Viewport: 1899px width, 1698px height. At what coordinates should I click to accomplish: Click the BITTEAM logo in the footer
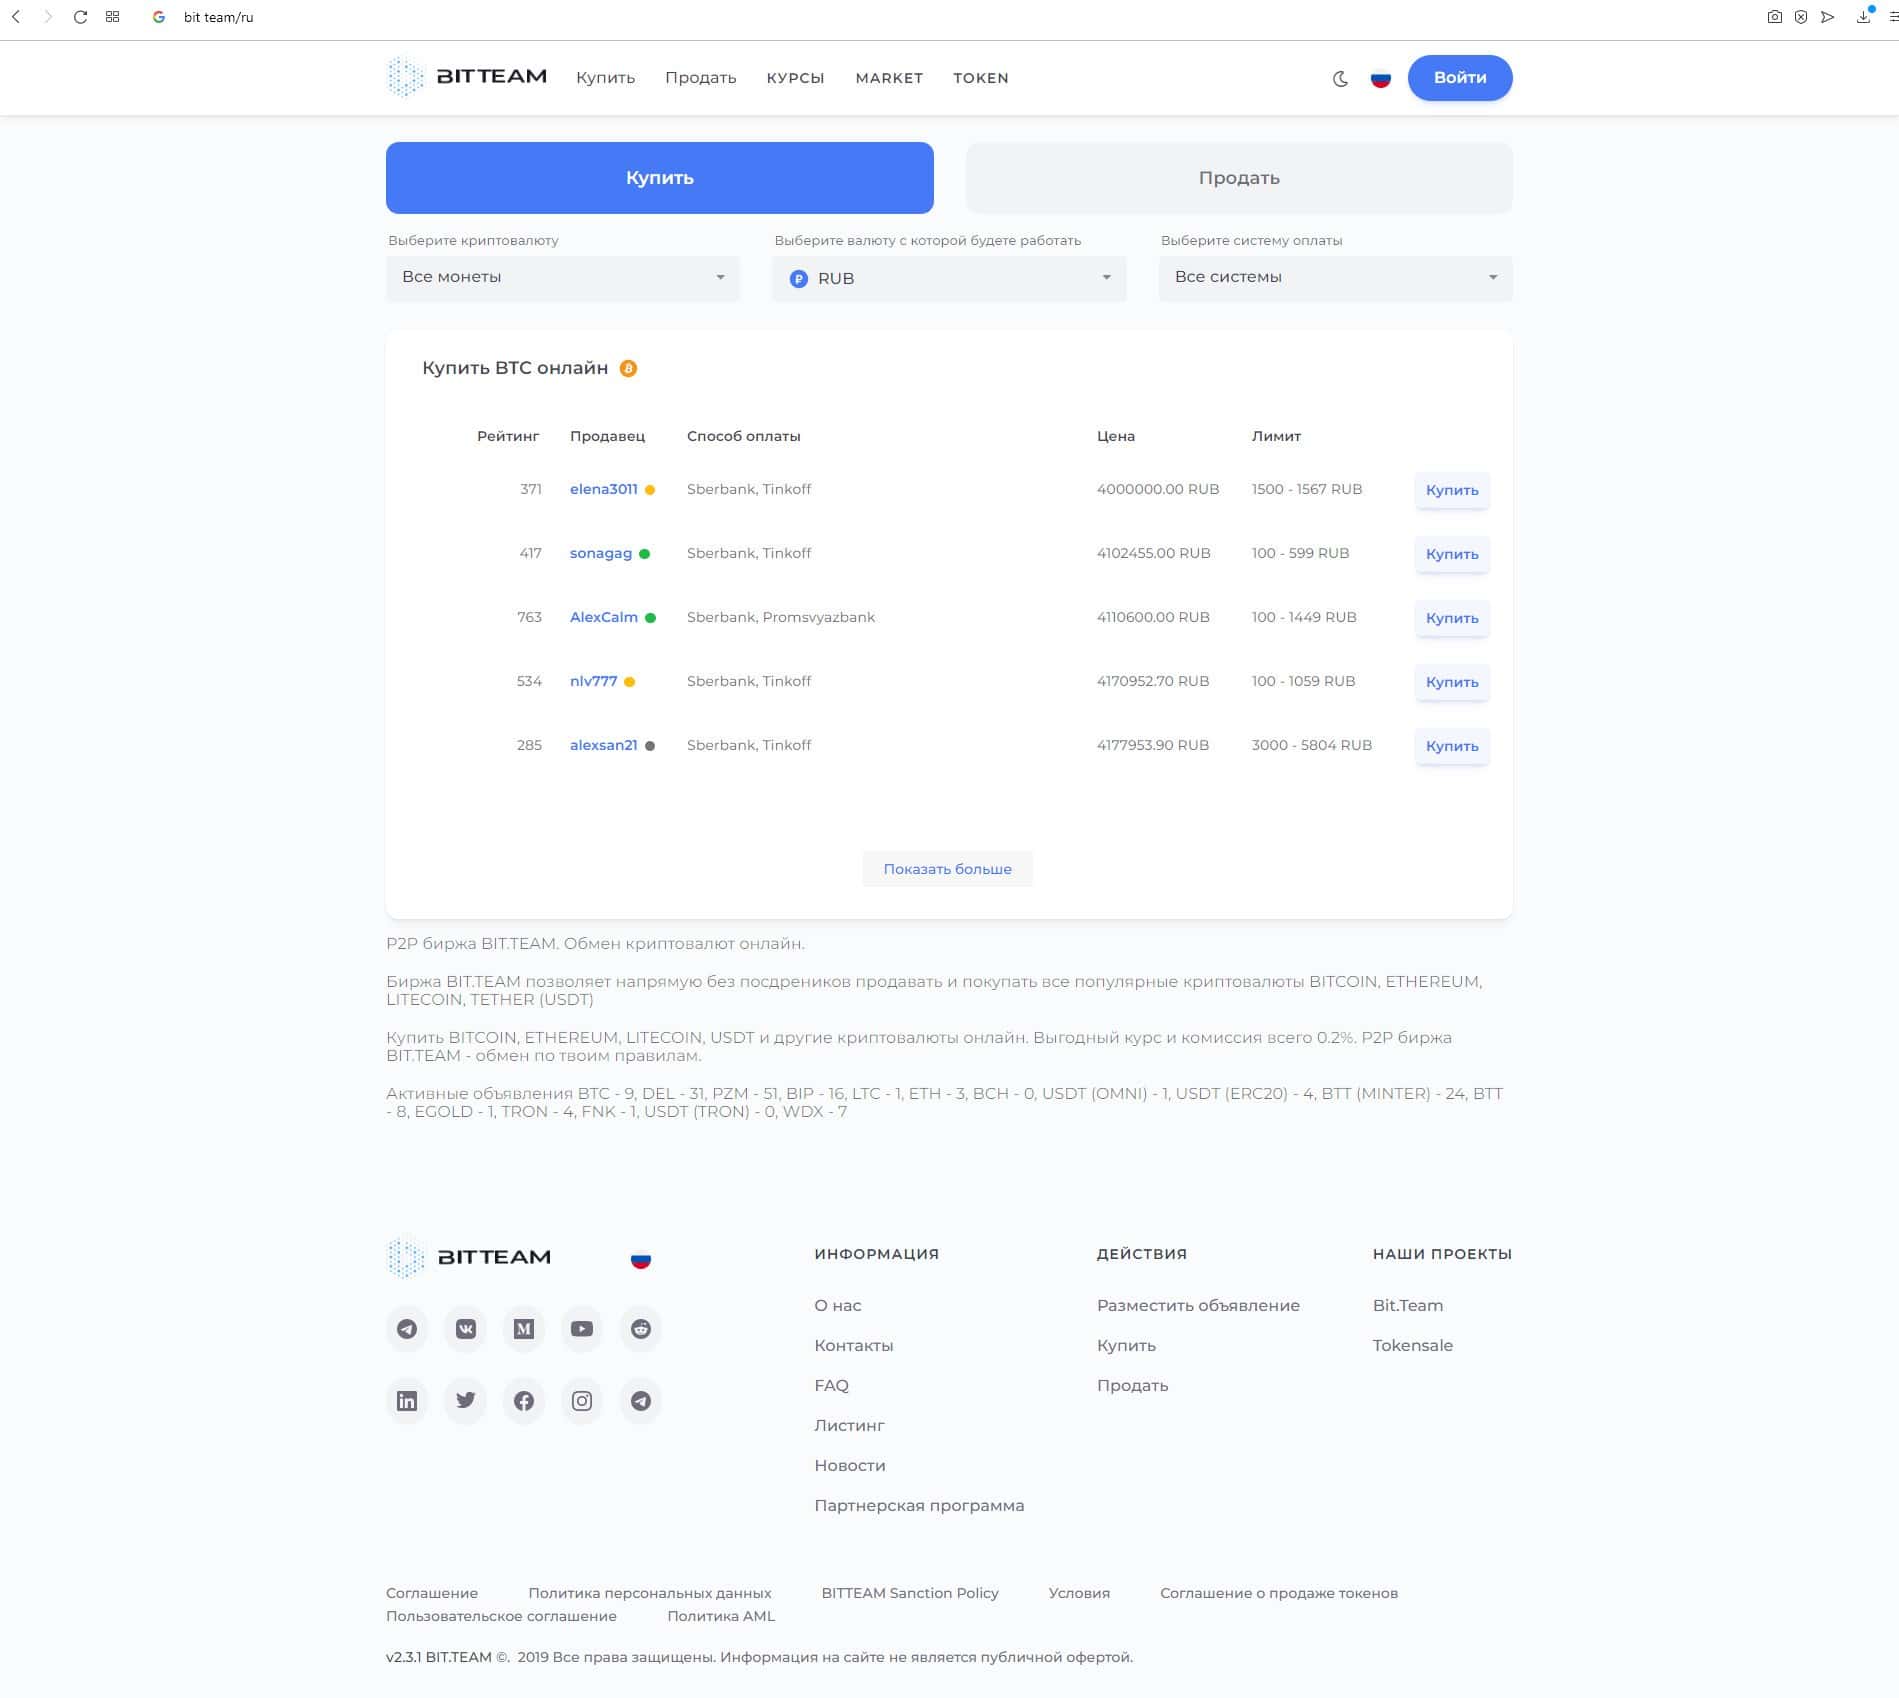[469, 1257]
